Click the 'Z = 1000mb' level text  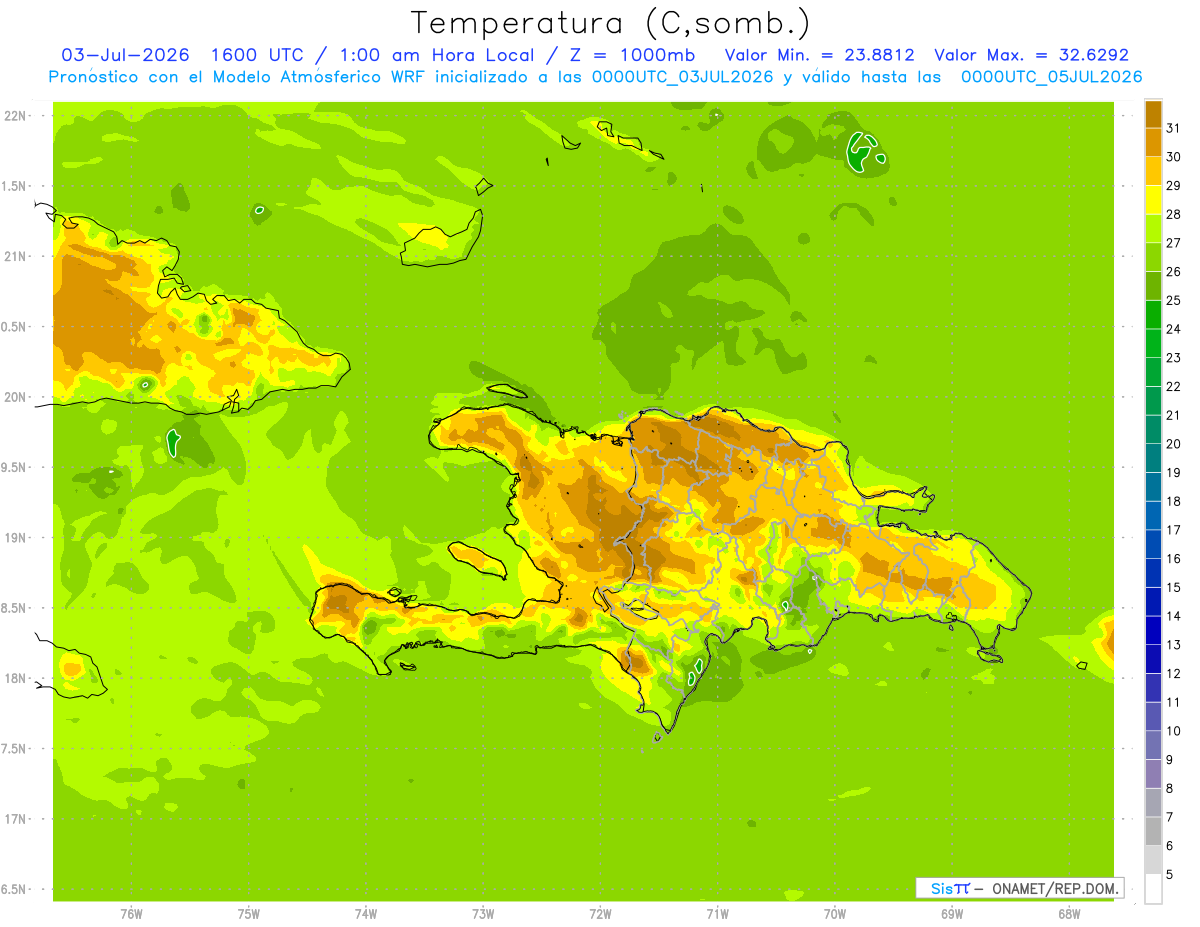click(x=631, y=55)
